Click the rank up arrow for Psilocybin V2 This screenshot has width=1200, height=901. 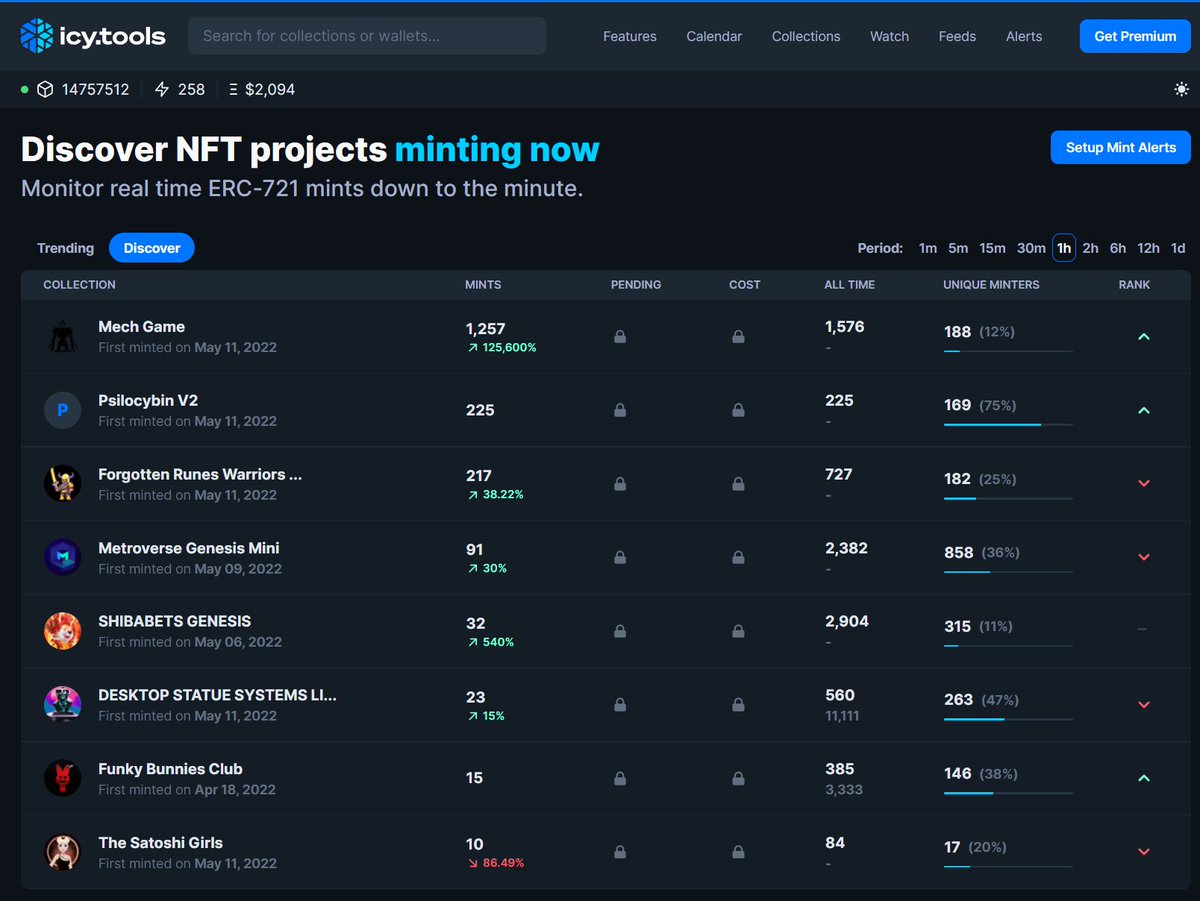point(1144,411)
